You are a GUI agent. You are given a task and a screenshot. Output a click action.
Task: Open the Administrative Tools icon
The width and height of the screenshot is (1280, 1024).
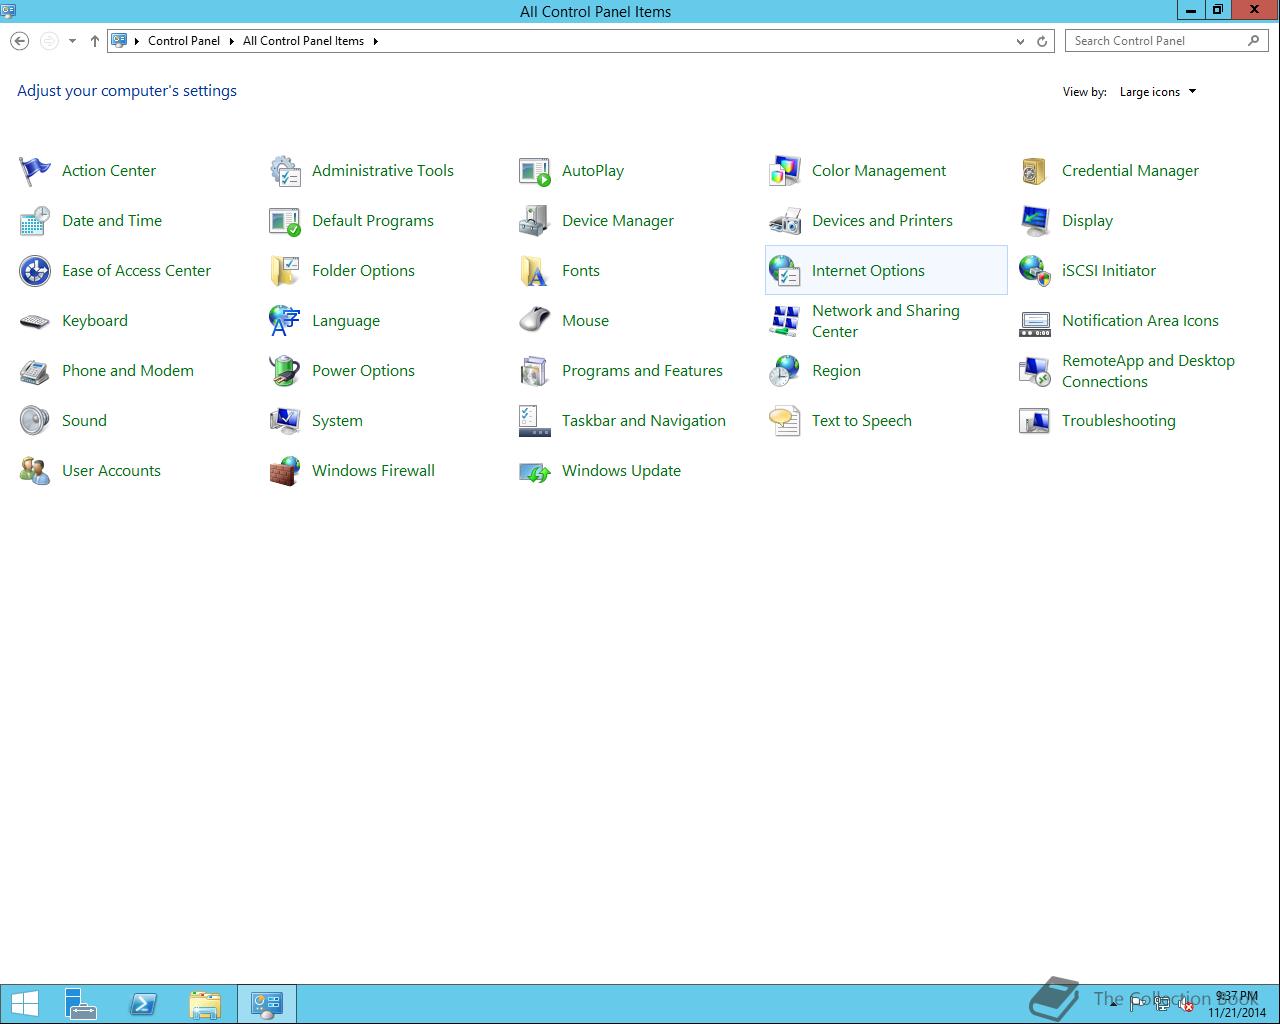(285, 171)
